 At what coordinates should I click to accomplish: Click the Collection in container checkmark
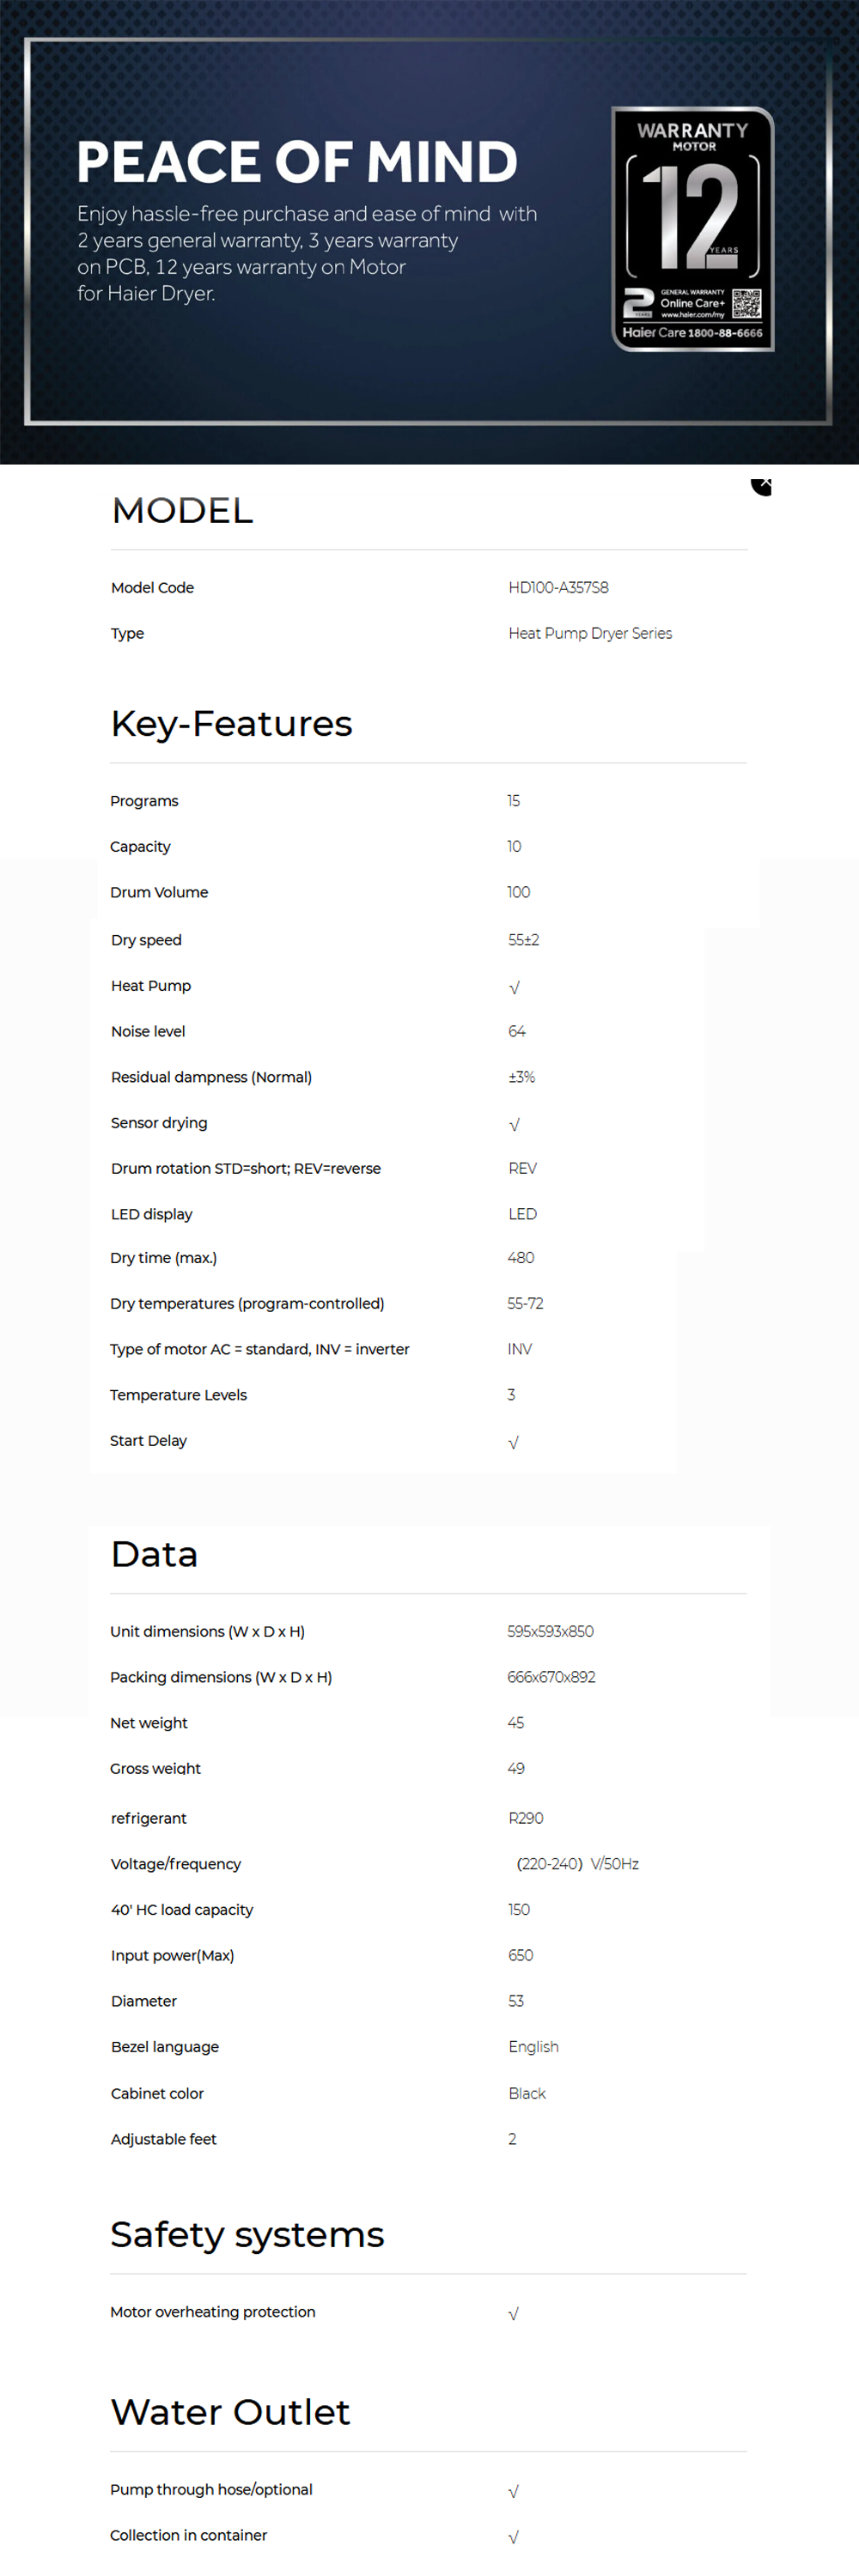click(x=513, y=2537)
